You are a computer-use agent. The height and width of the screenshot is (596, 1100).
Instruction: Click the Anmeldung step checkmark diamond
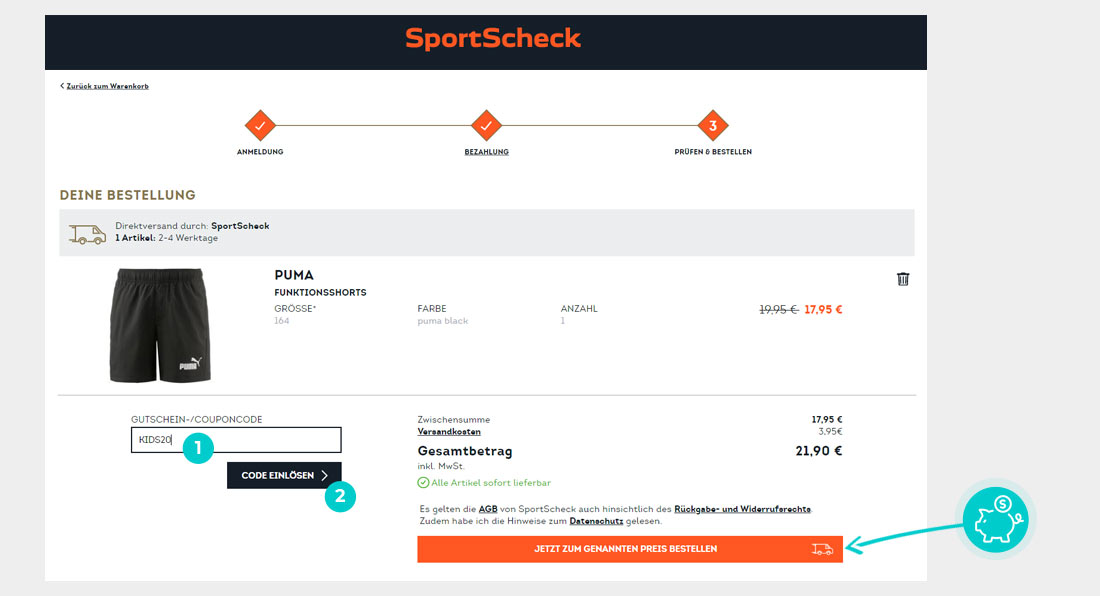259,126
